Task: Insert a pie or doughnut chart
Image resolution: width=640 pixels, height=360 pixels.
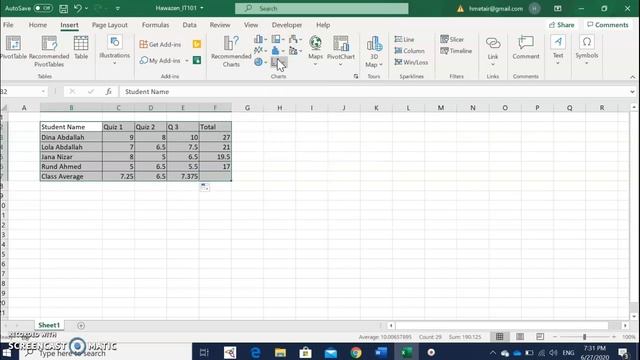Action: (260, 62)
